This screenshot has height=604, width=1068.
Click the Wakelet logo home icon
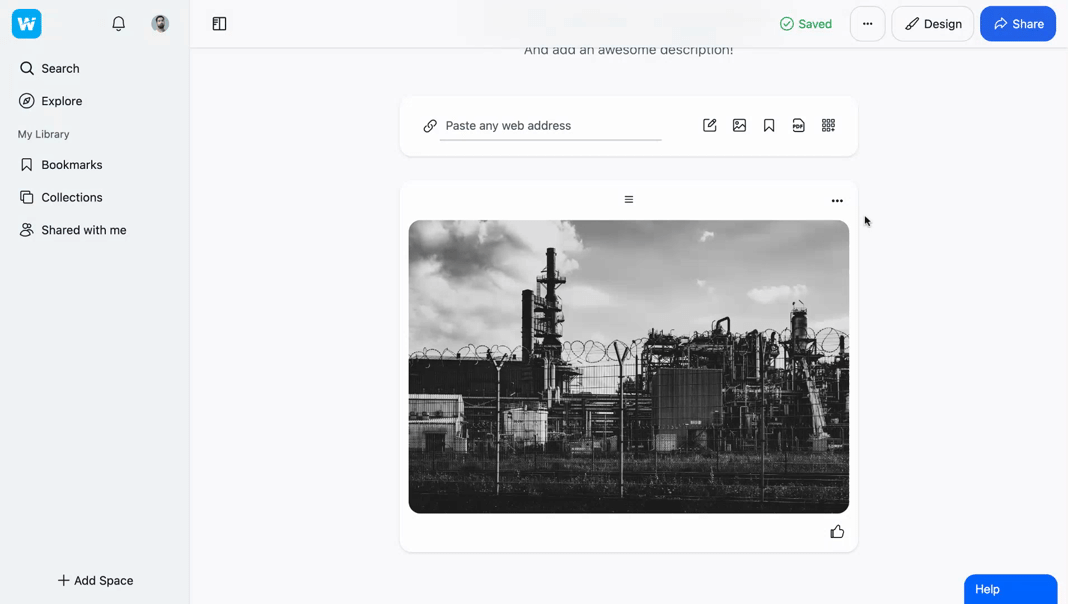click(27, 24)
